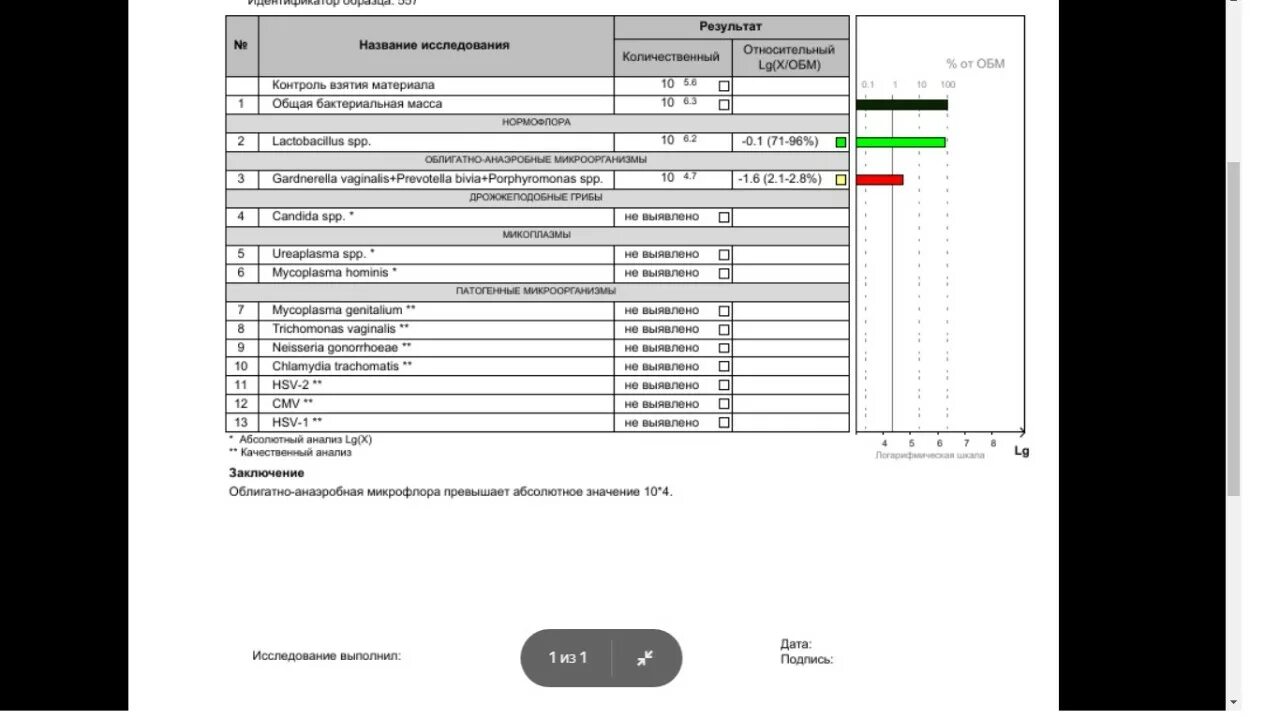Click 'Контроль взятия материала' row label

(x=353, y=86)
